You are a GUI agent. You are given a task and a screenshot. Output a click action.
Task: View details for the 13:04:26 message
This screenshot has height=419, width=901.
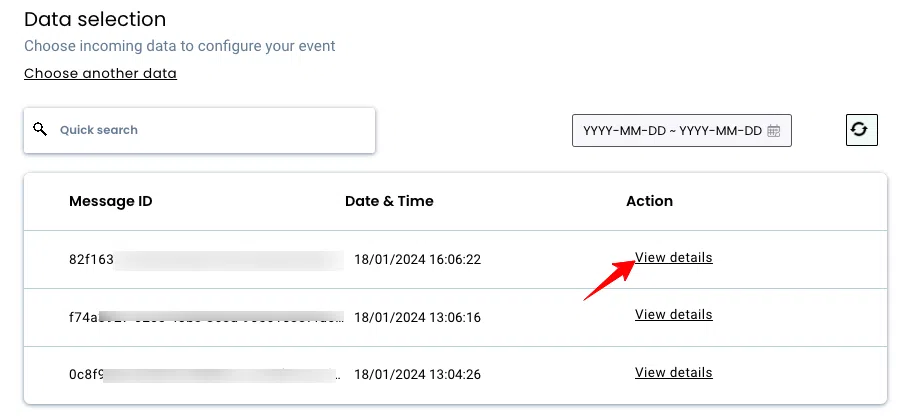[x=673, y=372]
